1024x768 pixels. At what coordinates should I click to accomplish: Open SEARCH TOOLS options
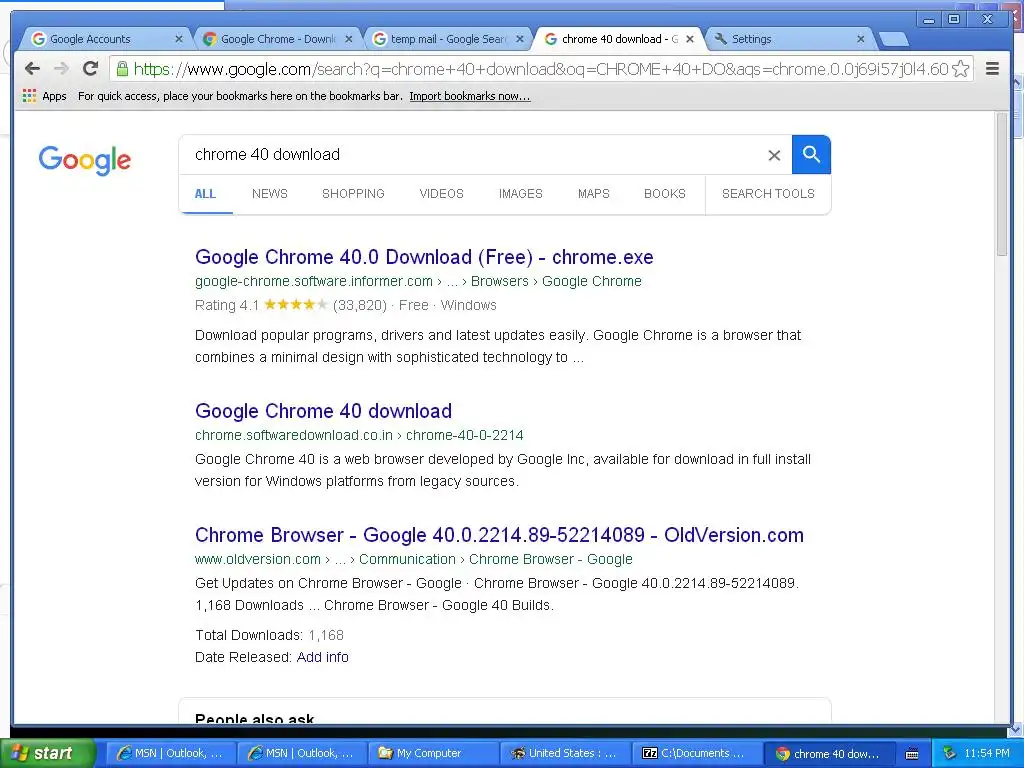[x=768, y=194]
